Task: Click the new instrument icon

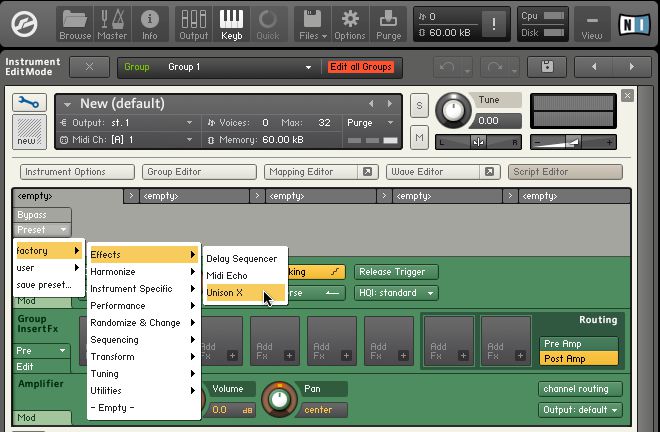Action: (x=29, y=131)
